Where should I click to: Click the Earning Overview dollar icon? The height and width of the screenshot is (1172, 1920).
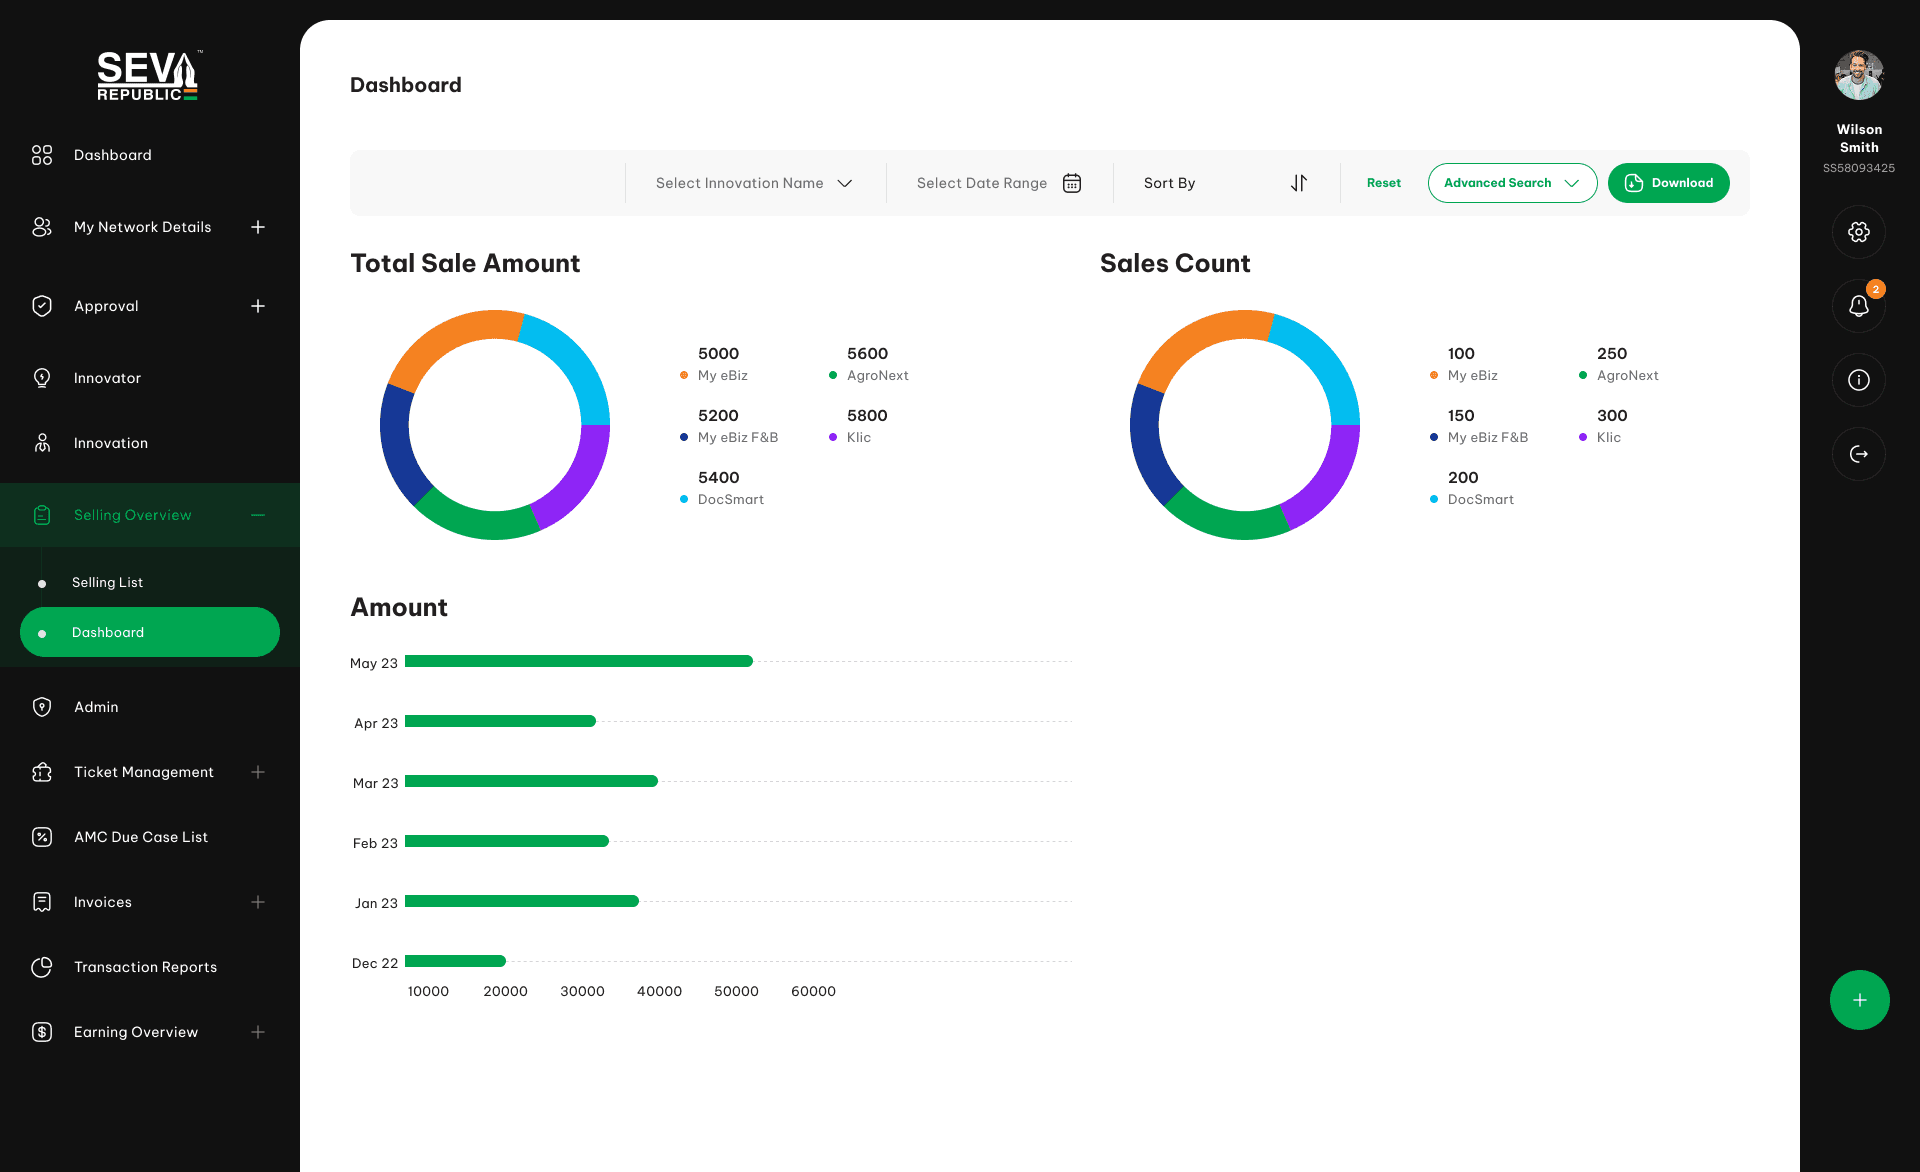pyautogui.click(x=42, y=1032)
